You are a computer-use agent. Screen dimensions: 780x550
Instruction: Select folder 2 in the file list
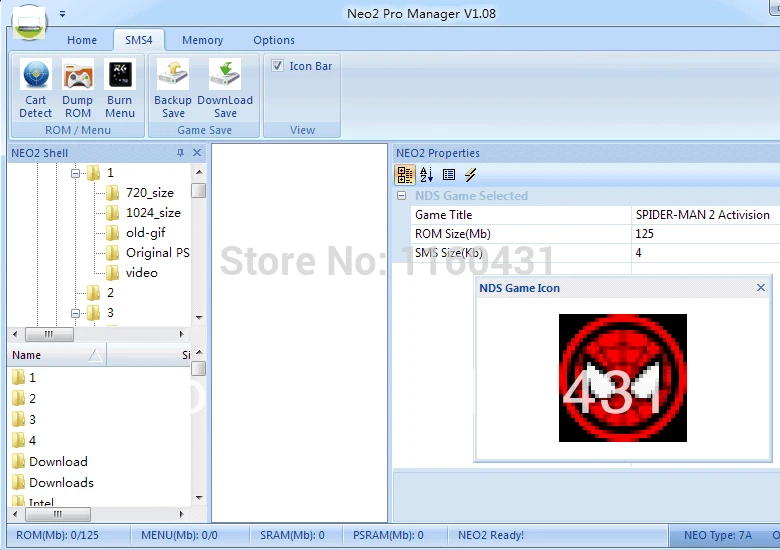click(x=32, y=398)
